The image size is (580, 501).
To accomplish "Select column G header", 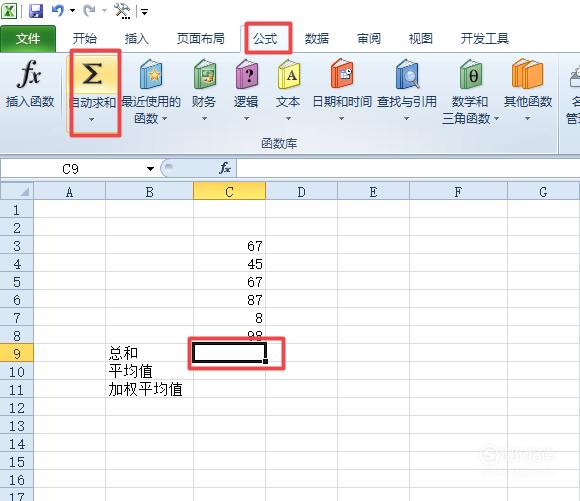I will [543, 192].
